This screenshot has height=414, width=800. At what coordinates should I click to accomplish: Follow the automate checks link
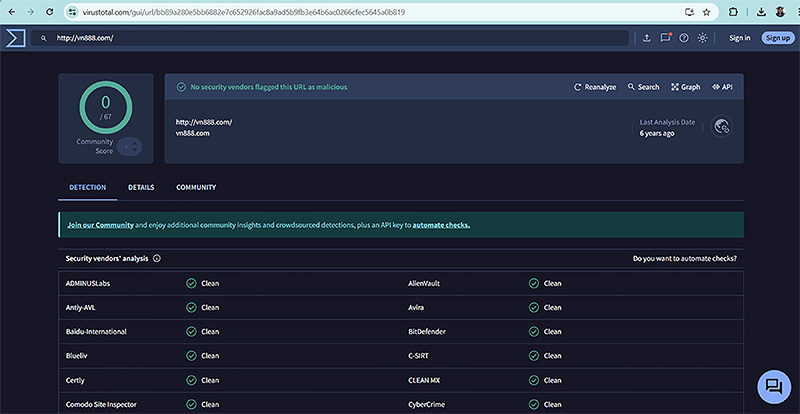(441, 225)
